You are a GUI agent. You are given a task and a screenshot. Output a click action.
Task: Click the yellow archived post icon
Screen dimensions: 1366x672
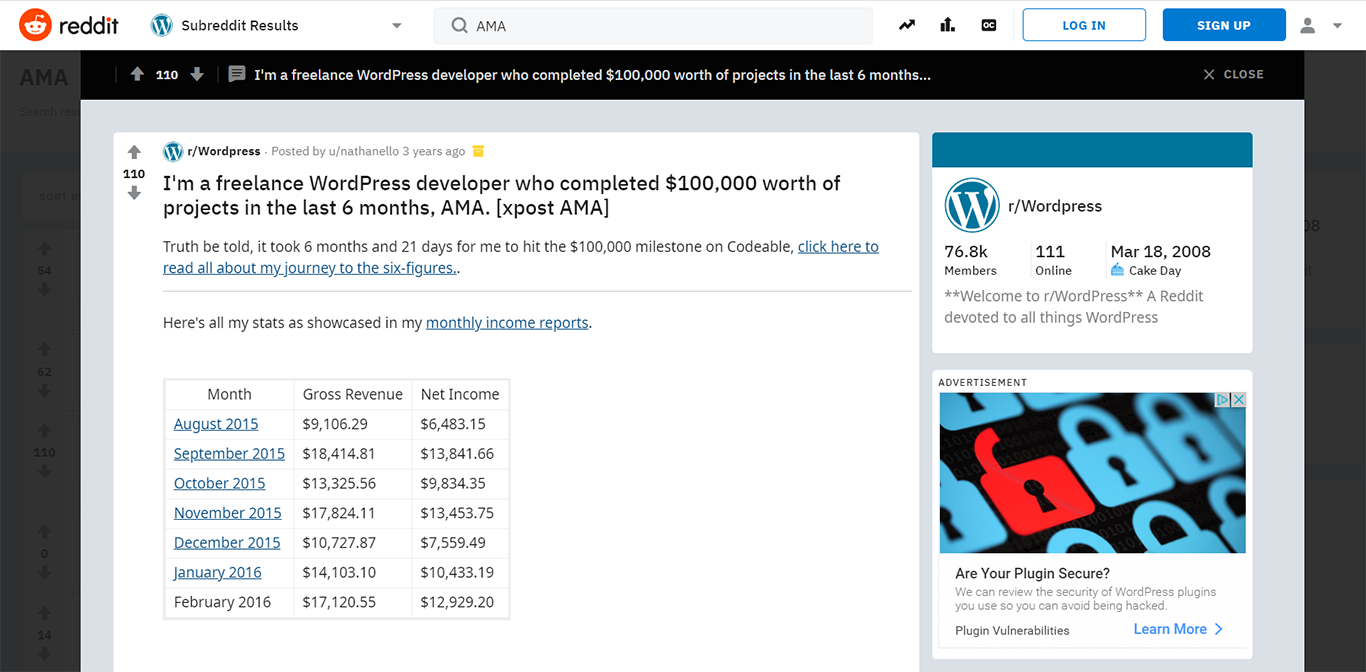[478, 151]
